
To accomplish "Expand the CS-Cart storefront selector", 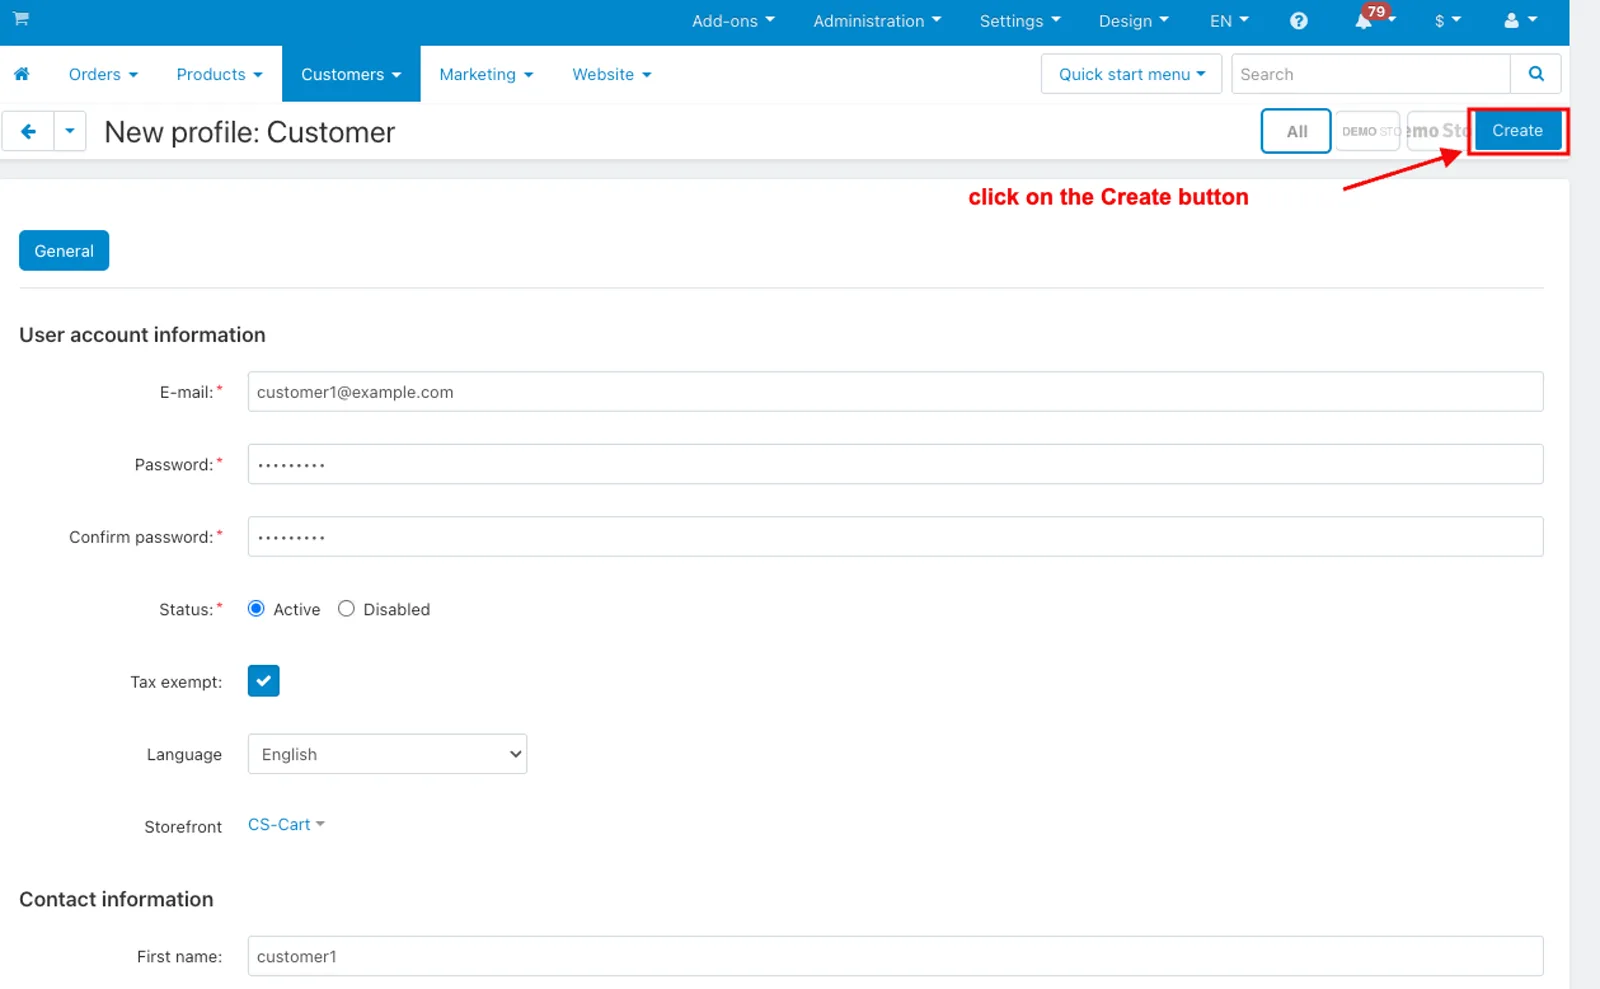I will click(286, 825).
